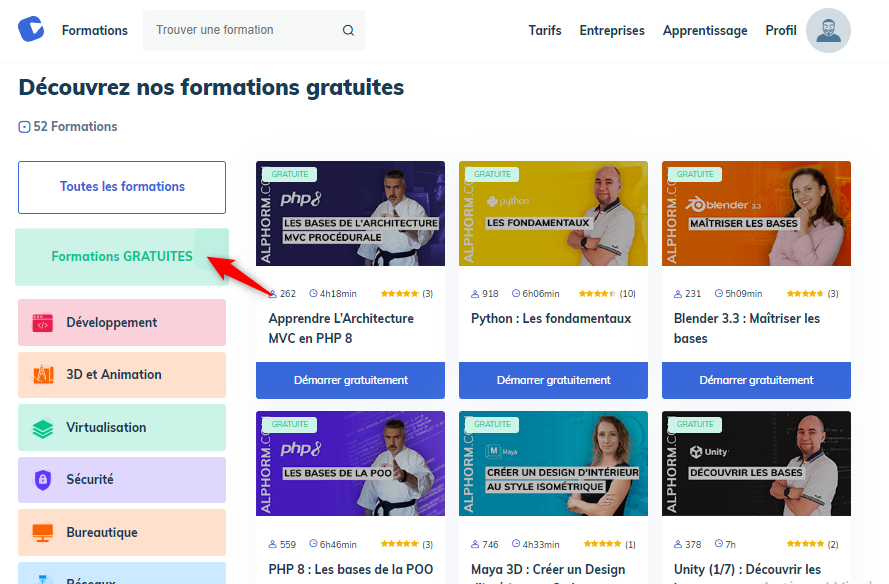Open the user profile avatar

click(x=828, y=31)
